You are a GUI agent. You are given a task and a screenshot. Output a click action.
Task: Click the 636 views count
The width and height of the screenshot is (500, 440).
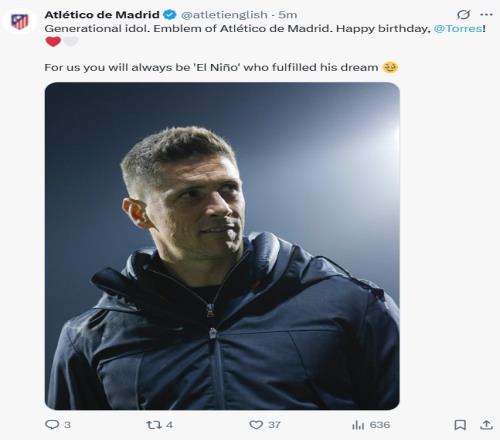point(380,425)
